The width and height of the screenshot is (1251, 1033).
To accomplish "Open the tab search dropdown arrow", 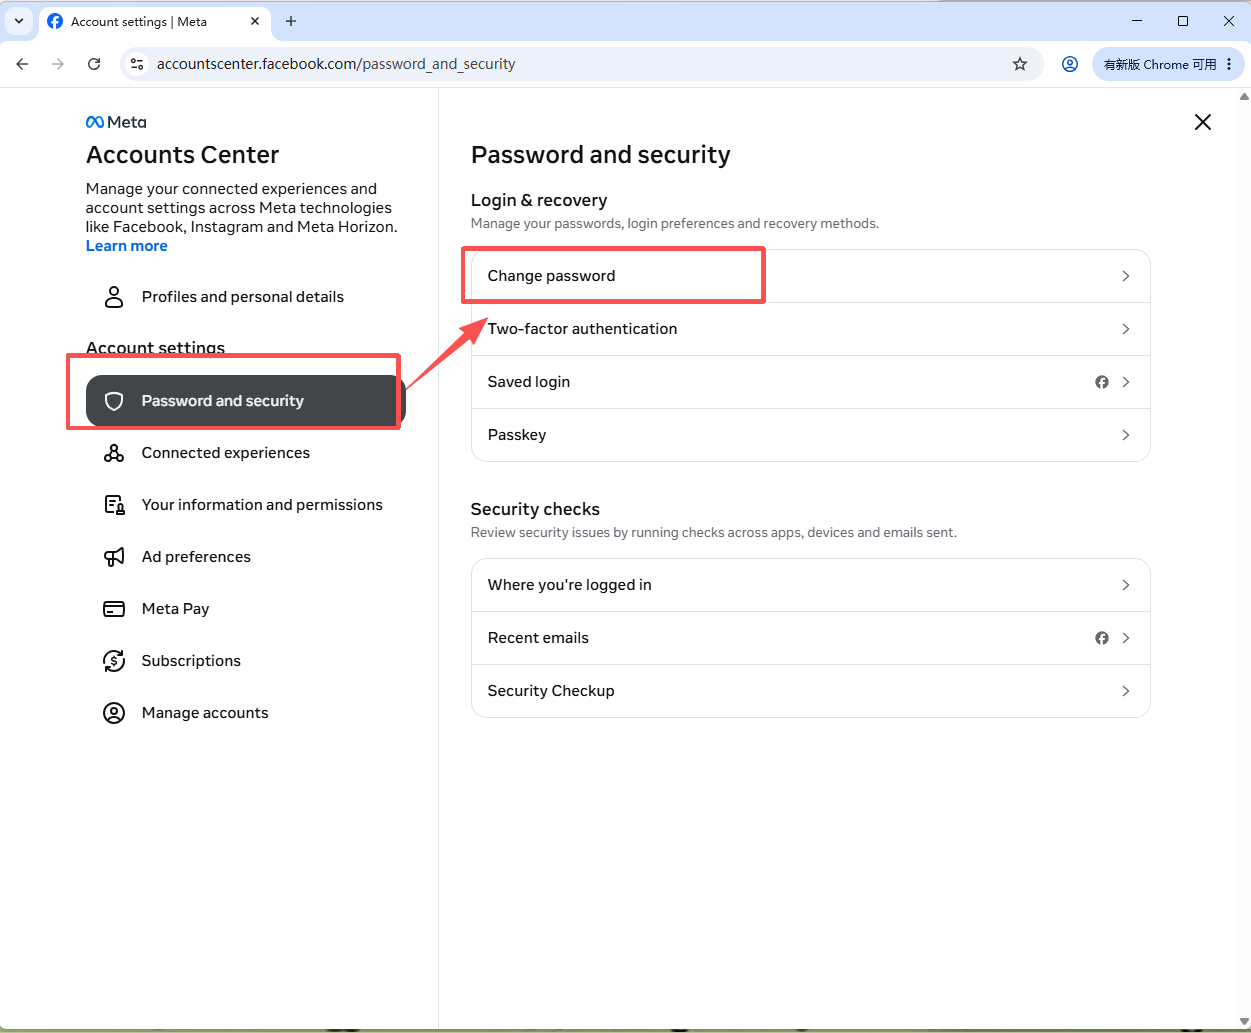I will point(19,21).
